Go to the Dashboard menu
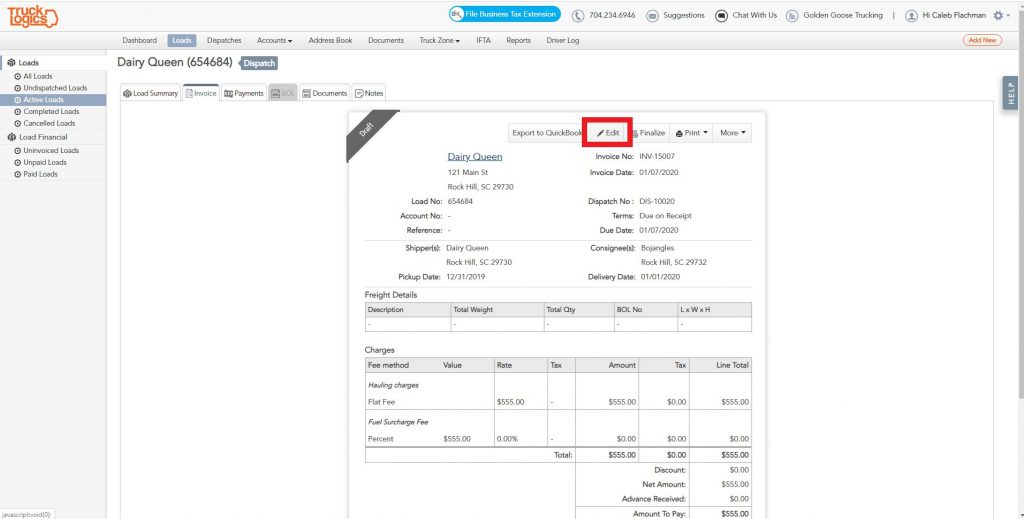Image resolution: width=1024 pixels, height=519 pixels. point(140,40)
